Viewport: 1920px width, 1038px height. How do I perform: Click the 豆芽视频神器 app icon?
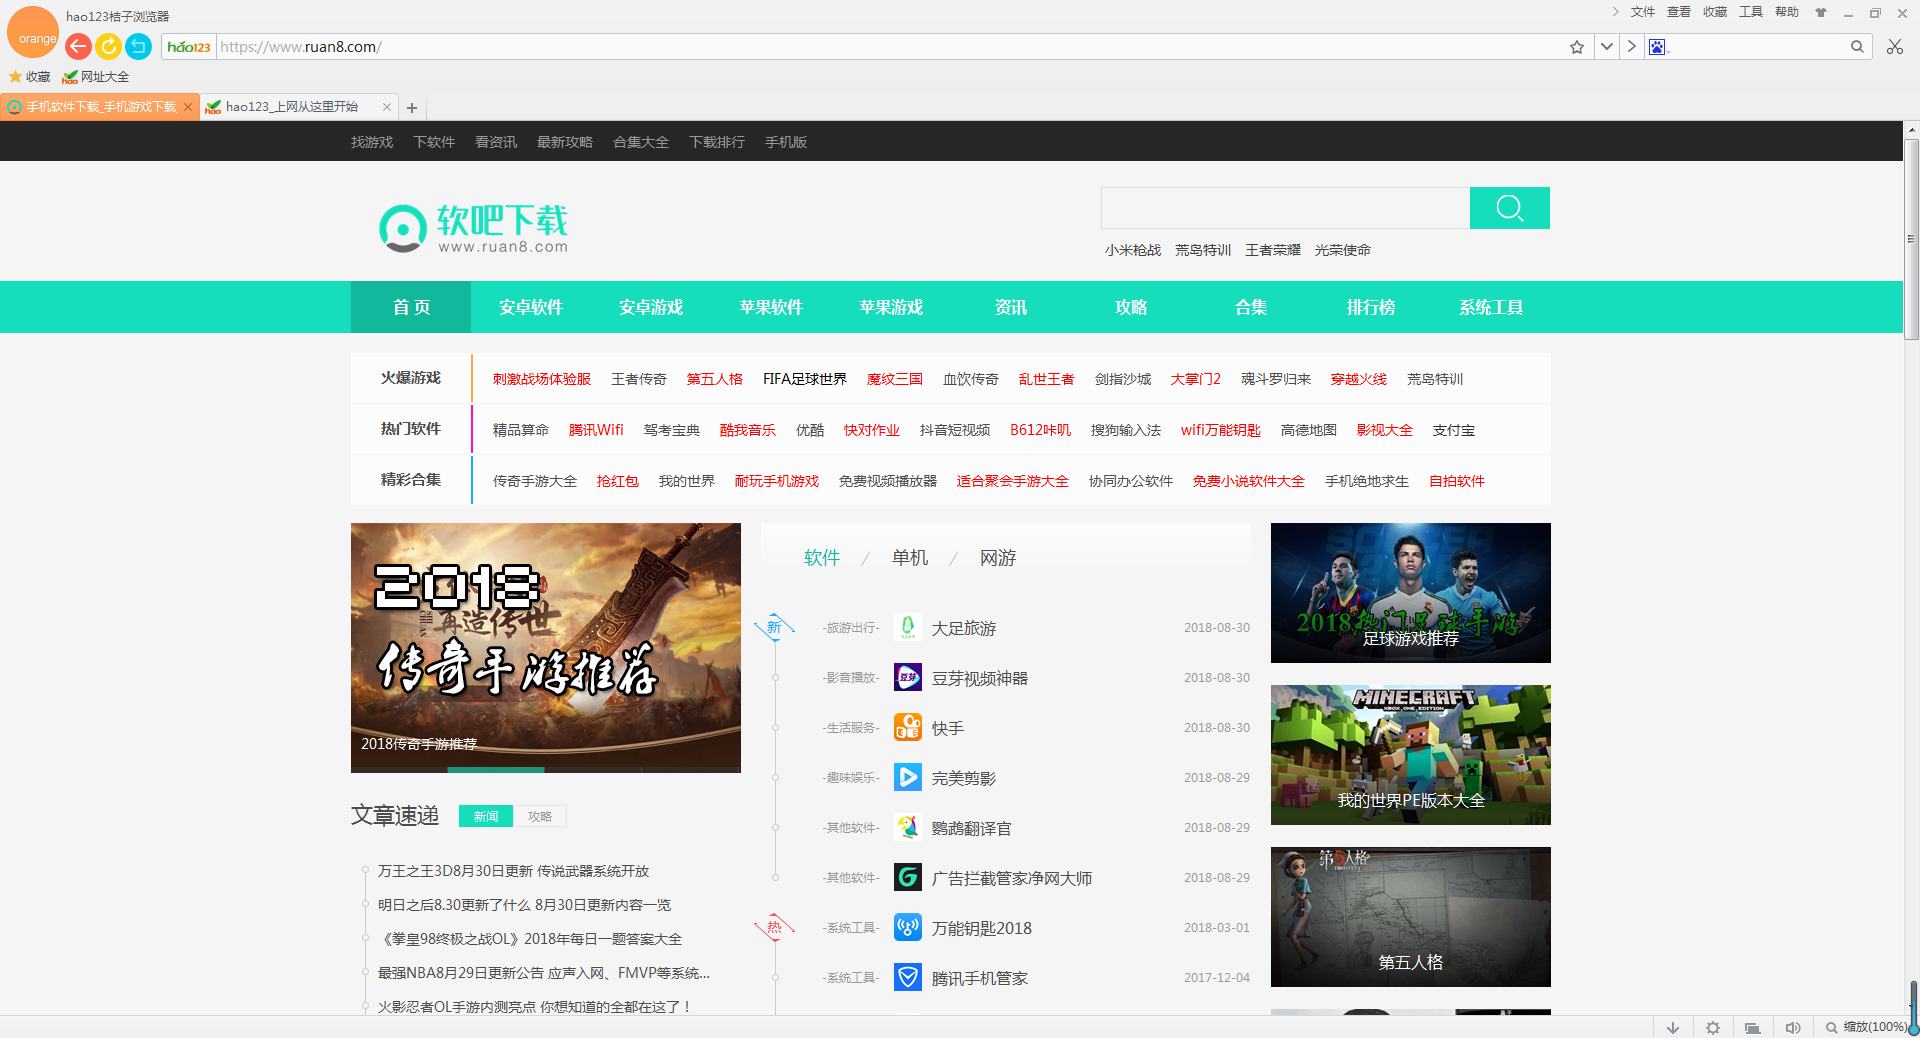point(908,677)
